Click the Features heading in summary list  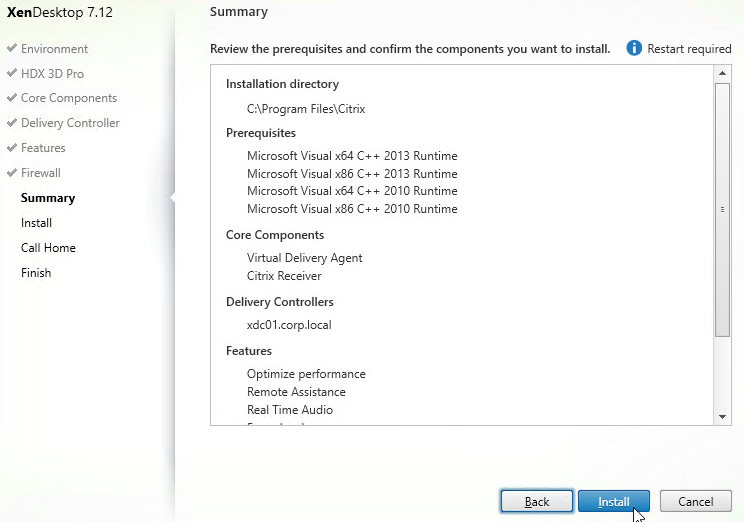click(249, 351)
